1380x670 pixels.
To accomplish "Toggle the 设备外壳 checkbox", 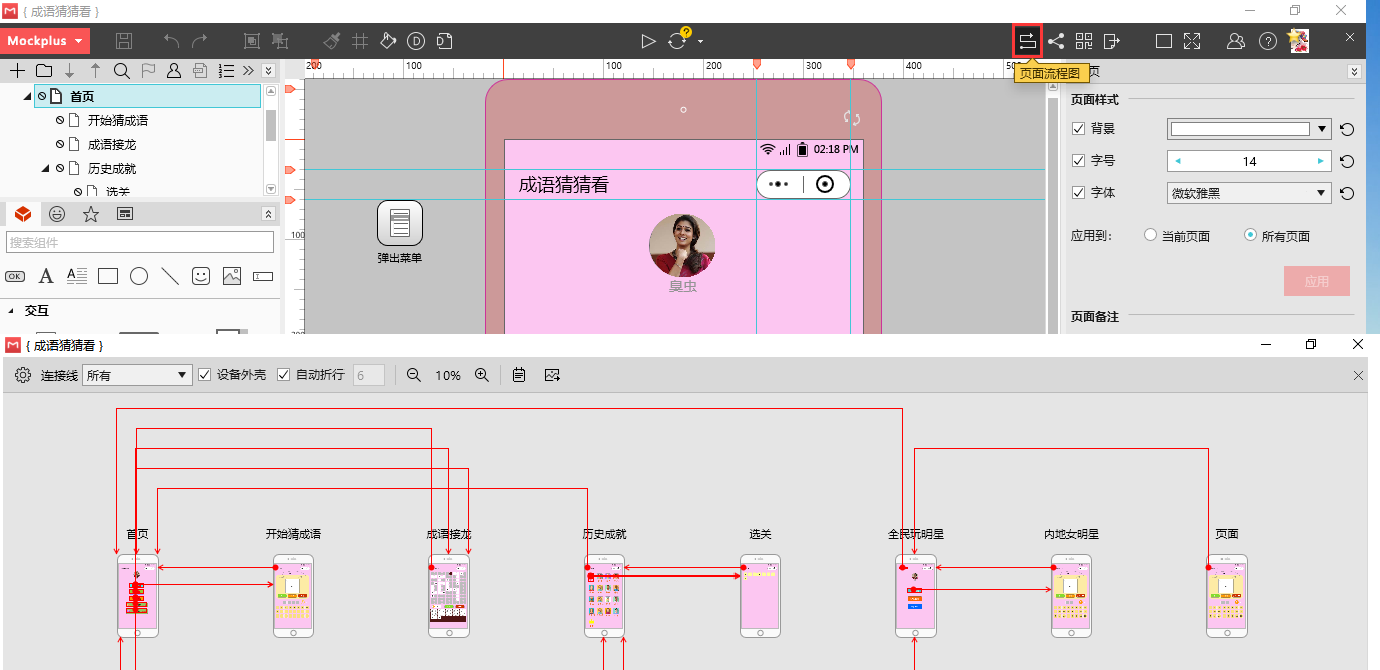I will click(205, 375).
